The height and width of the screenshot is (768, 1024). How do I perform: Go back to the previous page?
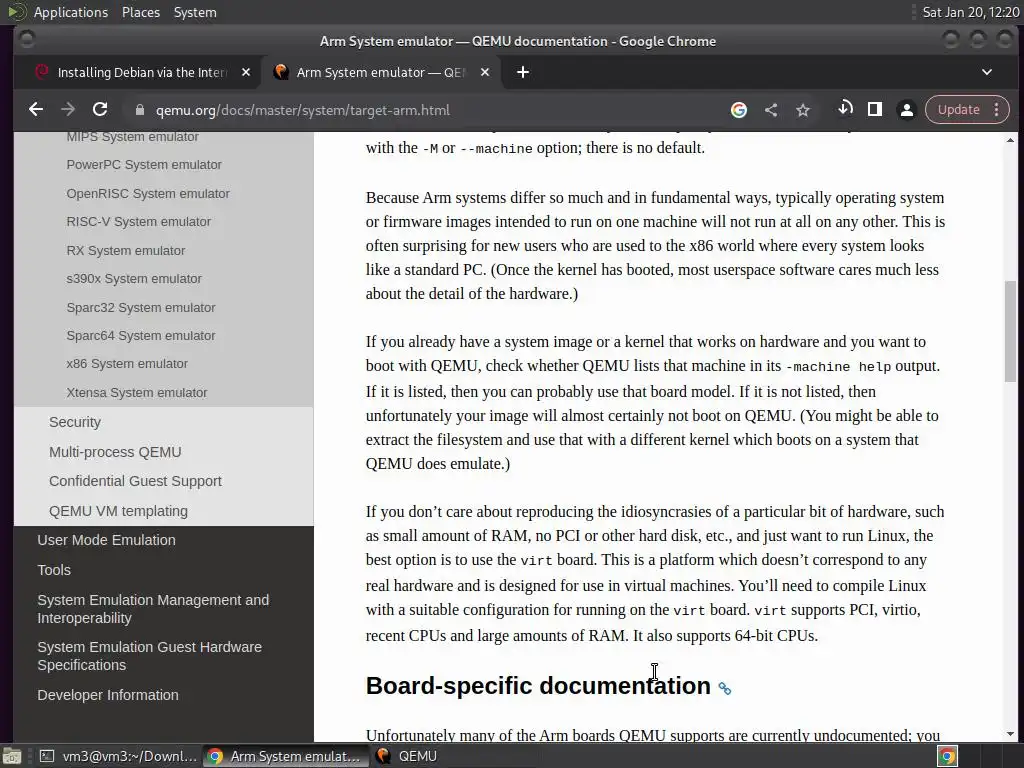36,110
